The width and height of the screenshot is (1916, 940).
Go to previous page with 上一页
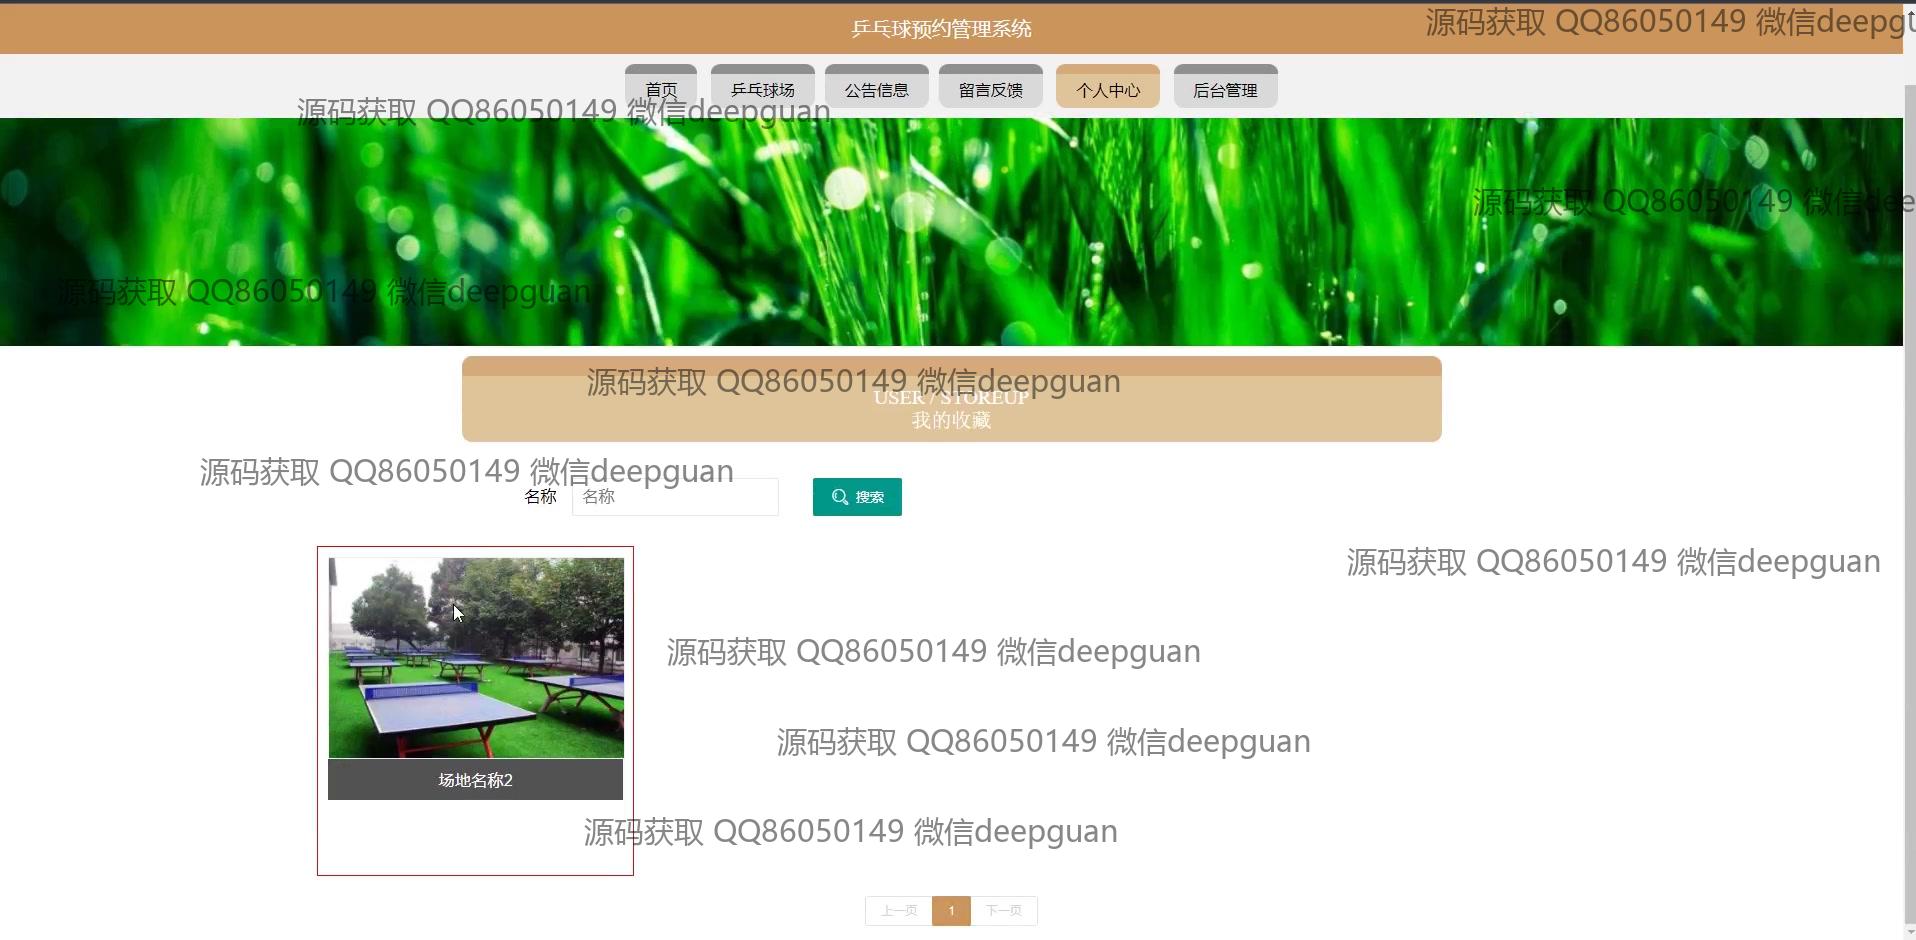pos(898,911)
